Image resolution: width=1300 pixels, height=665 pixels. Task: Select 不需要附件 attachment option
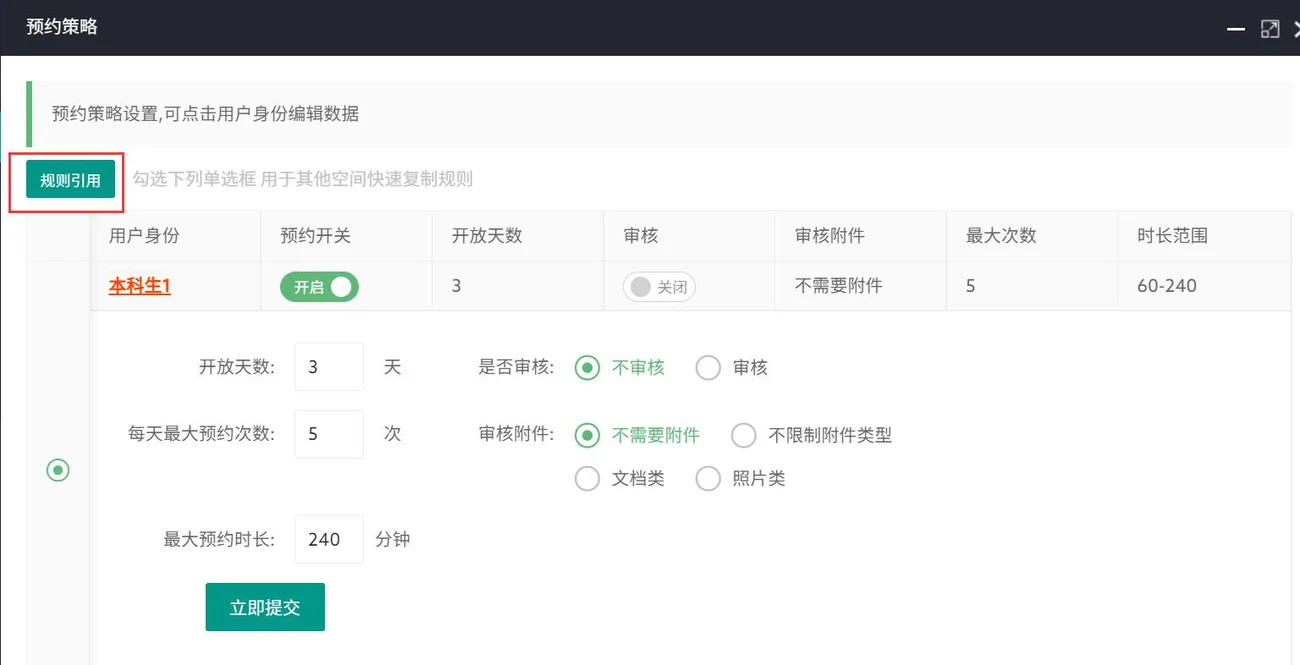(637, 435)
